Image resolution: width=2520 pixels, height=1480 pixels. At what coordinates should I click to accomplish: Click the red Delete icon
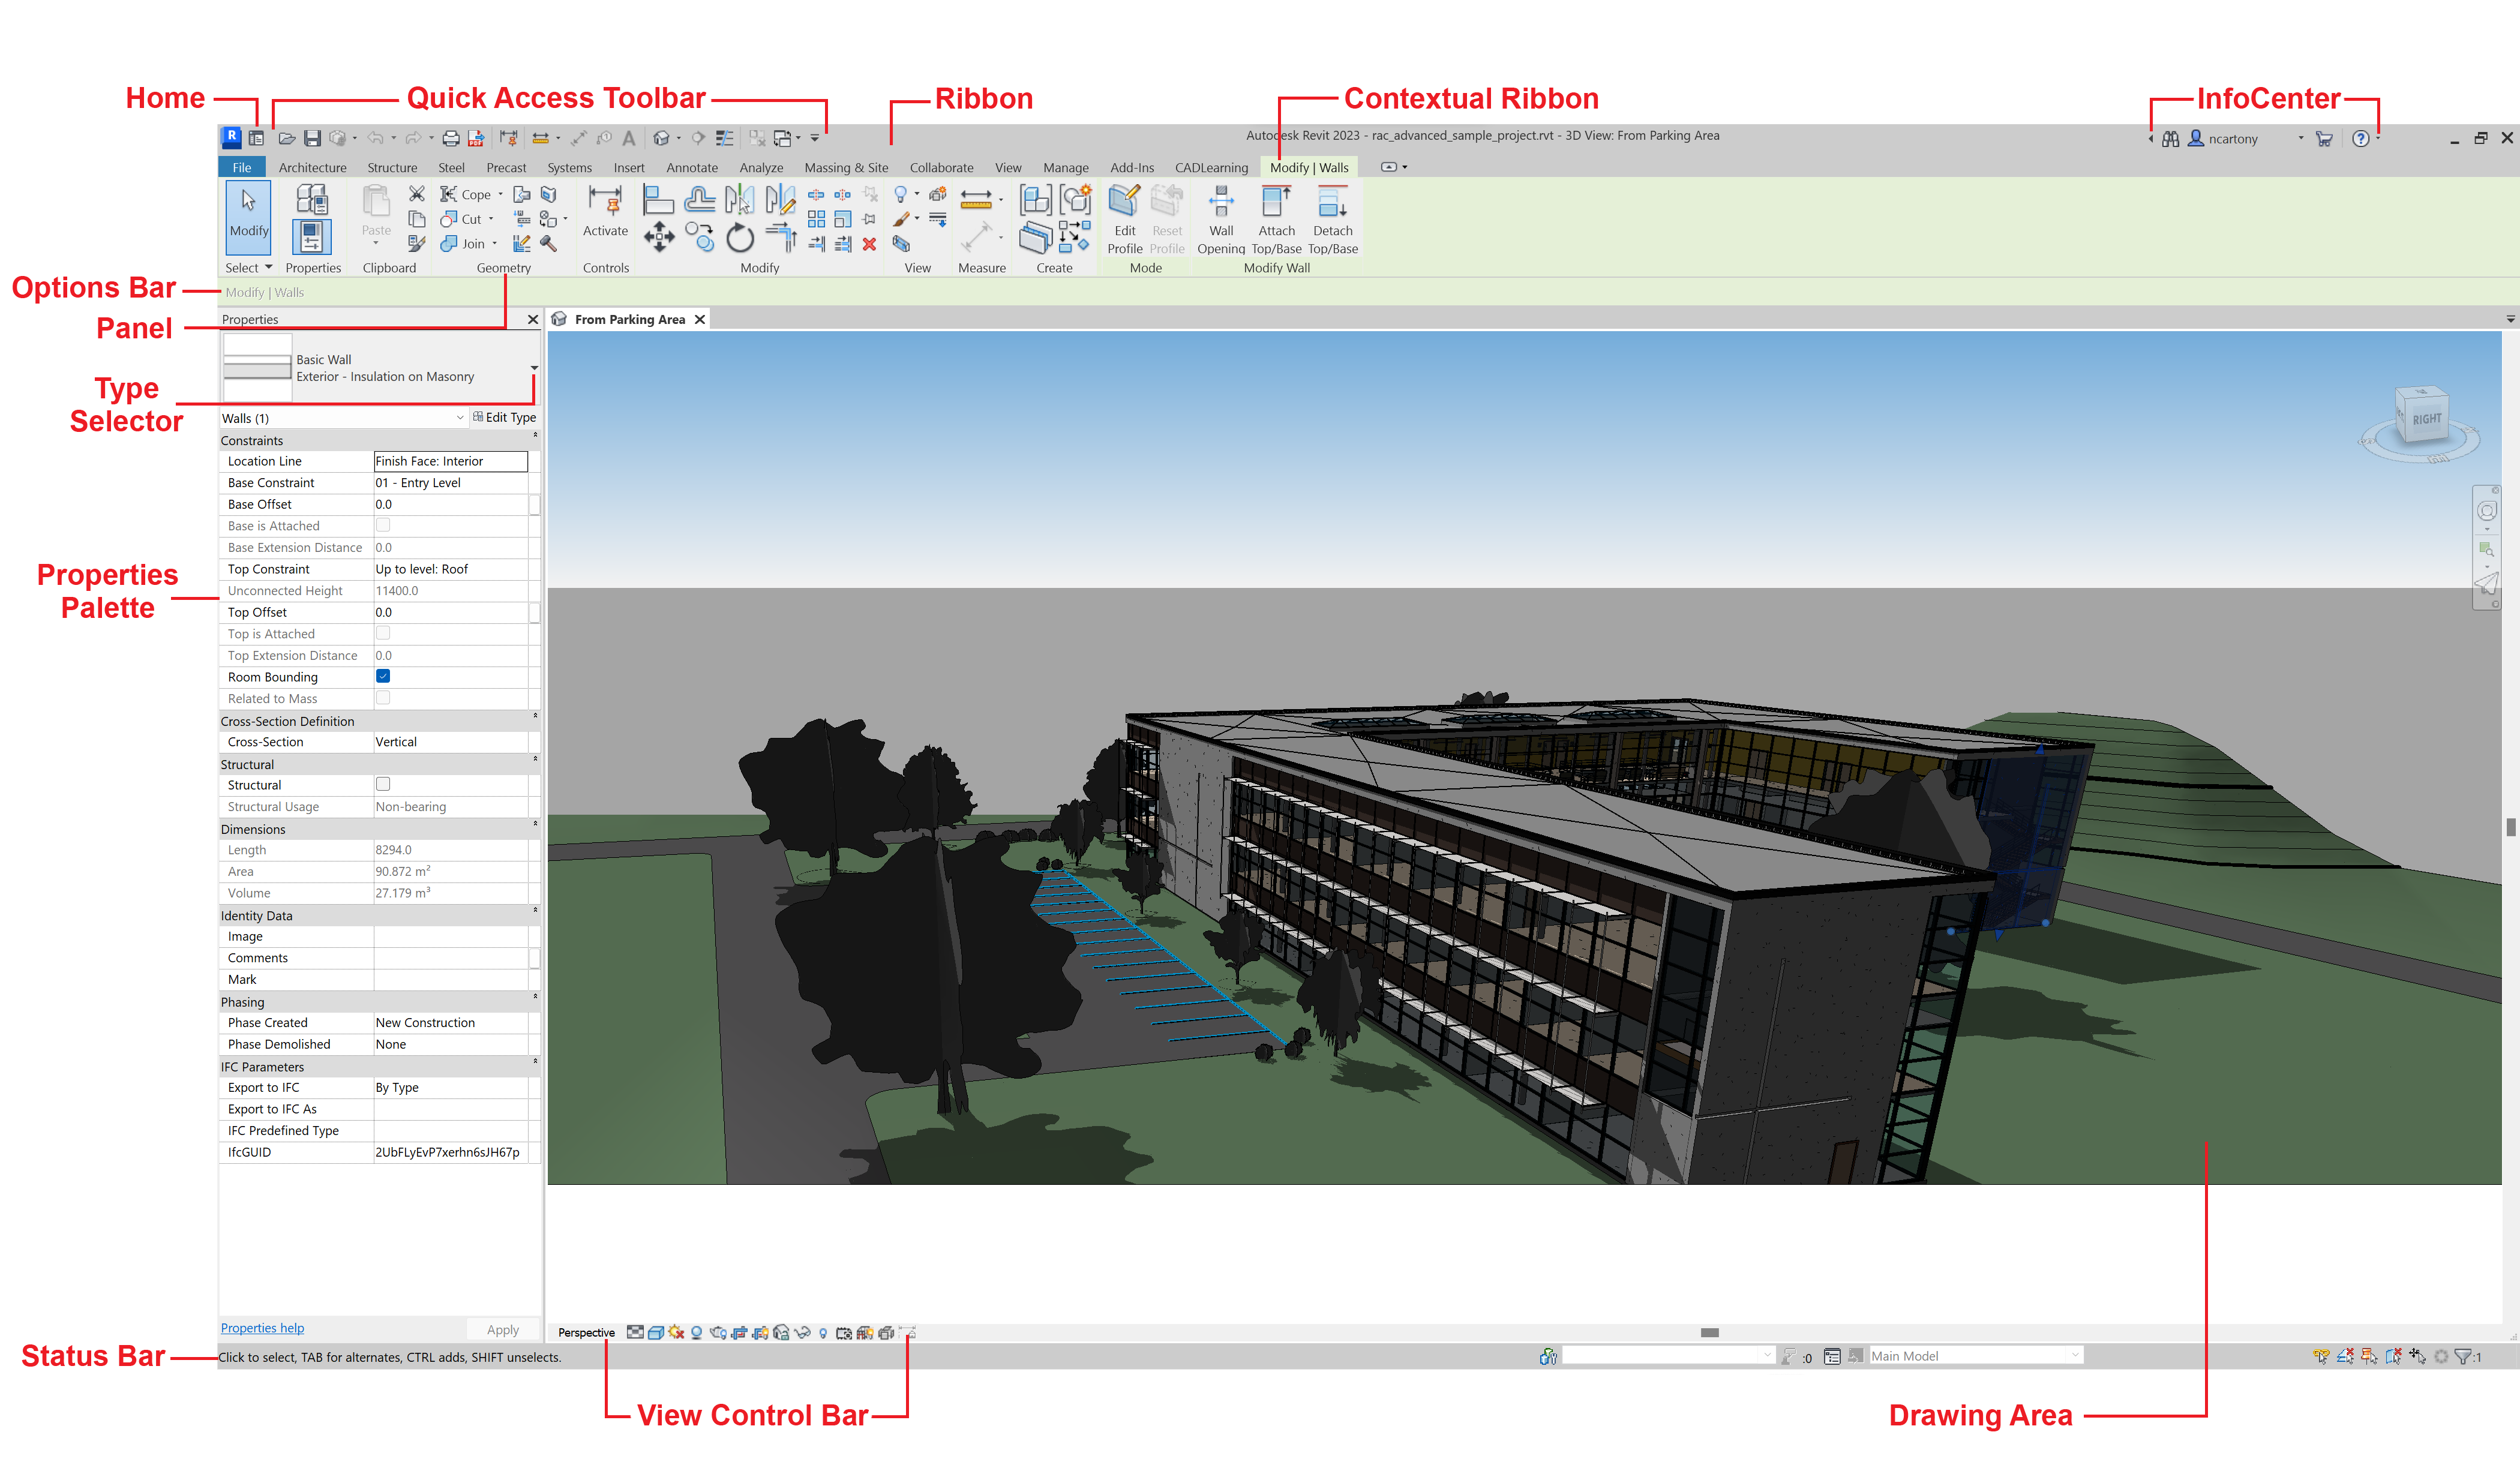coord(869,243)
